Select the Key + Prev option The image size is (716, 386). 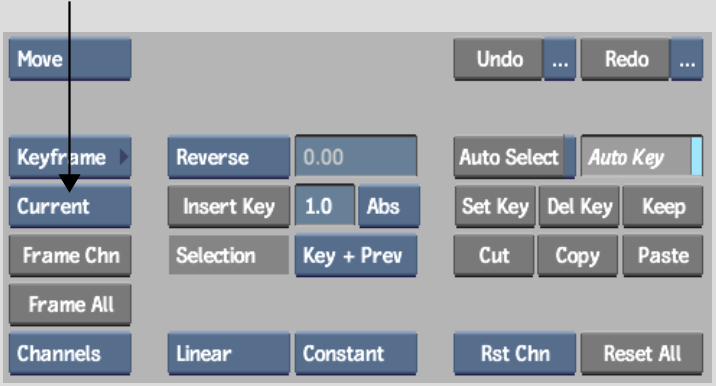[356, 255]
